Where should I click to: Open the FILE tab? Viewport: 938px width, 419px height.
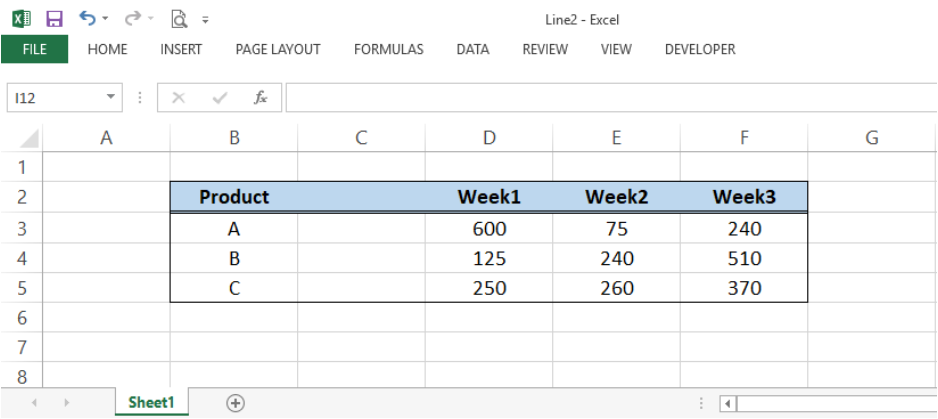coord(35,49)
